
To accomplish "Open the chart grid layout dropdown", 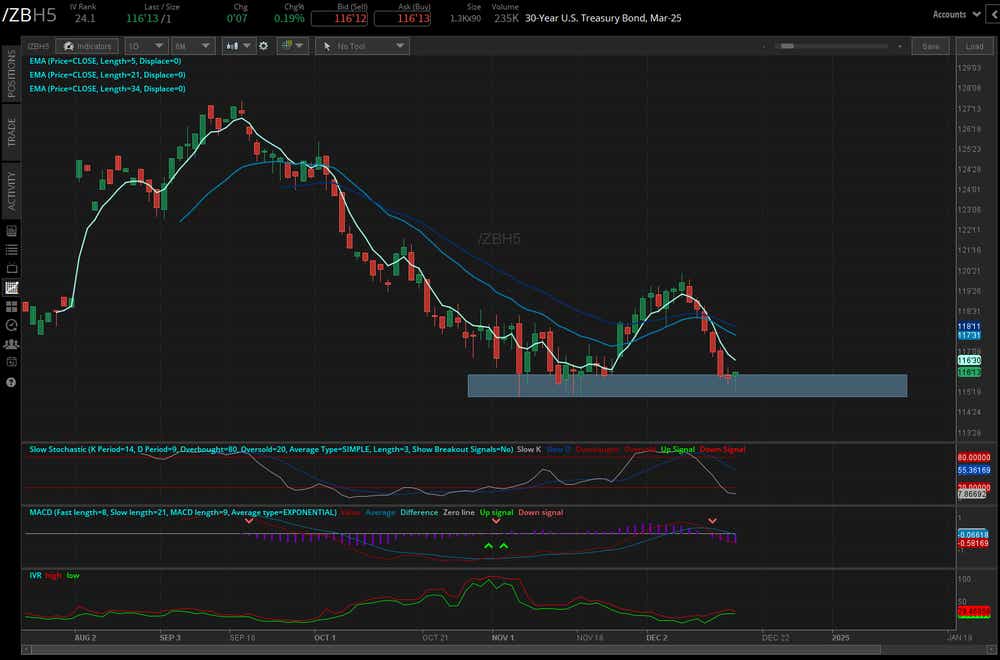I will point(293,46).
